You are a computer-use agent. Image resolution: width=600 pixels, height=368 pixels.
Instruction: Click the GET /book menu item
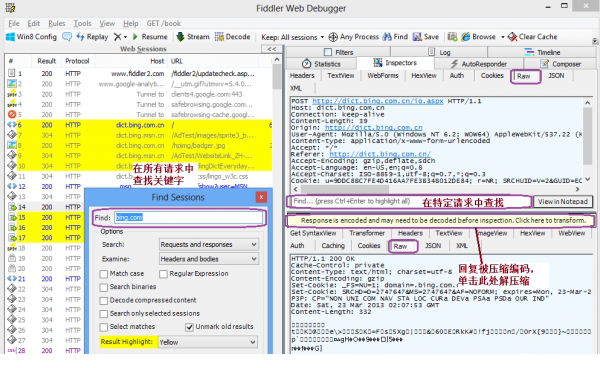pyautogui.click(x=163, y=23)
